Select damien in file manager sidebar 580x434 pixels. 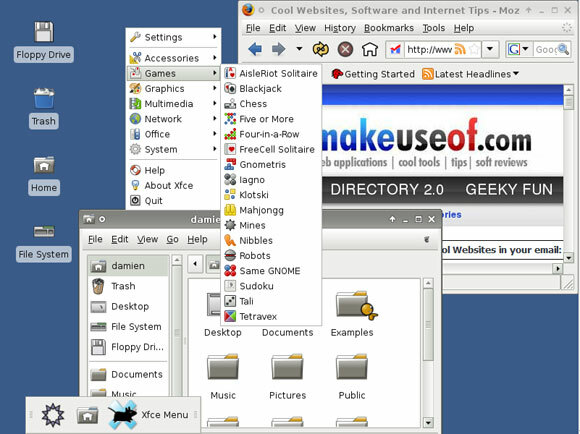coord(128,266)
